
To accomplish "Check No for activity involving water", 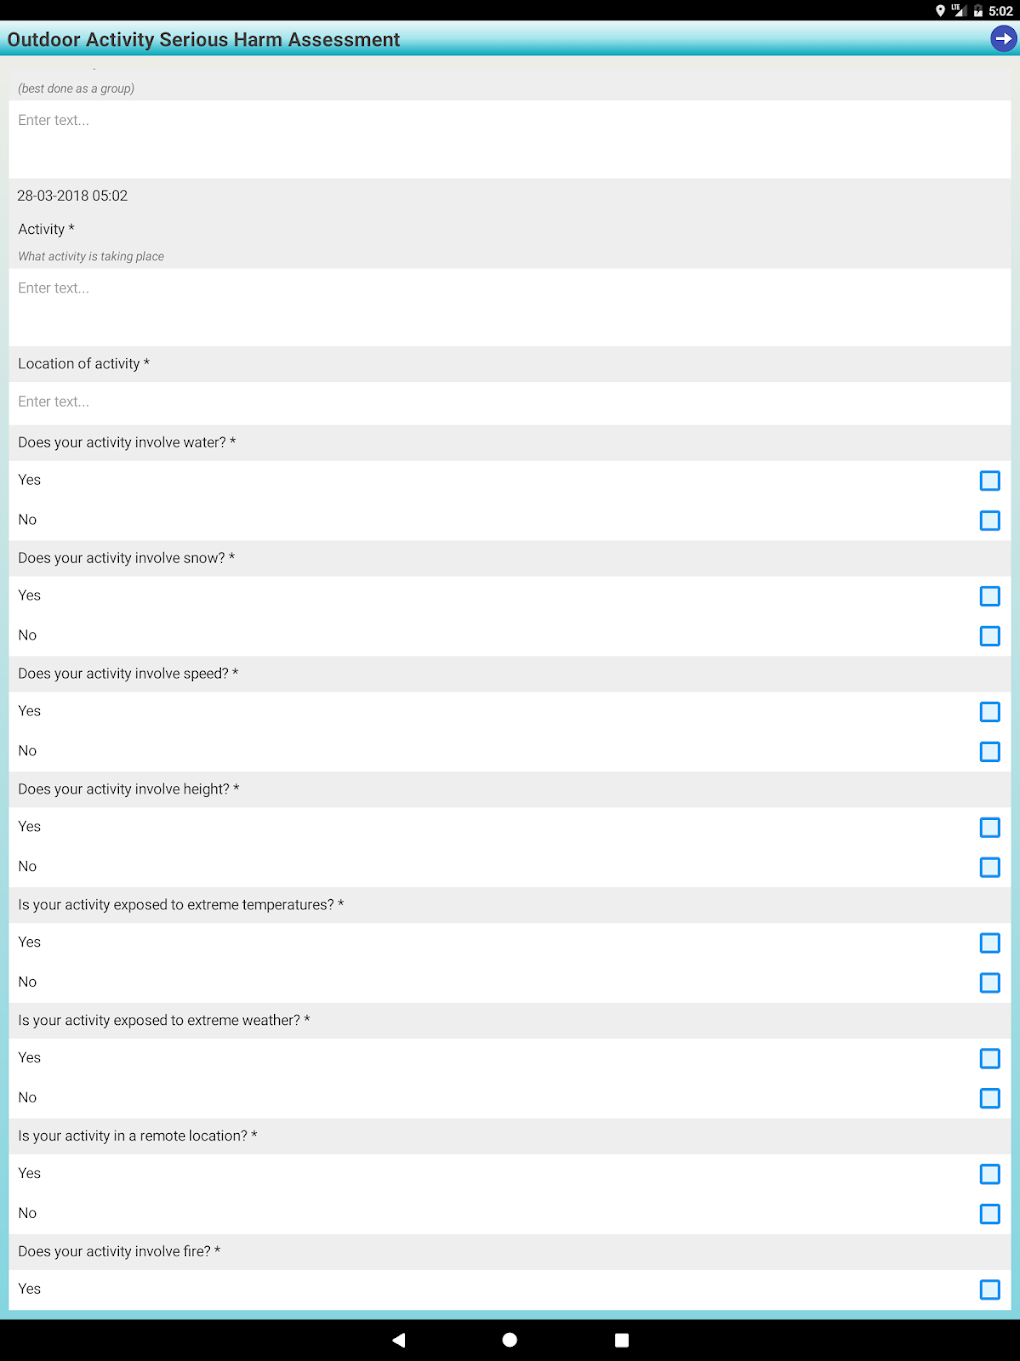I will click(990, 521).
